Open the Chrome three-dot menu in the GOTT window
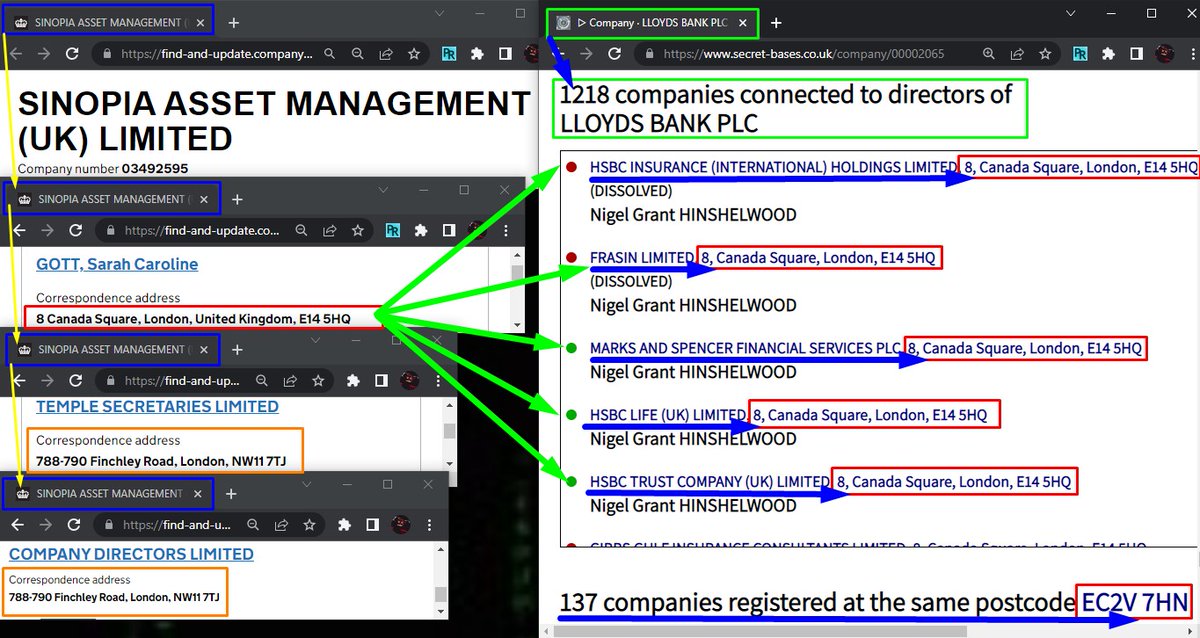The image size is (1200, 638). tap(505, 231)
